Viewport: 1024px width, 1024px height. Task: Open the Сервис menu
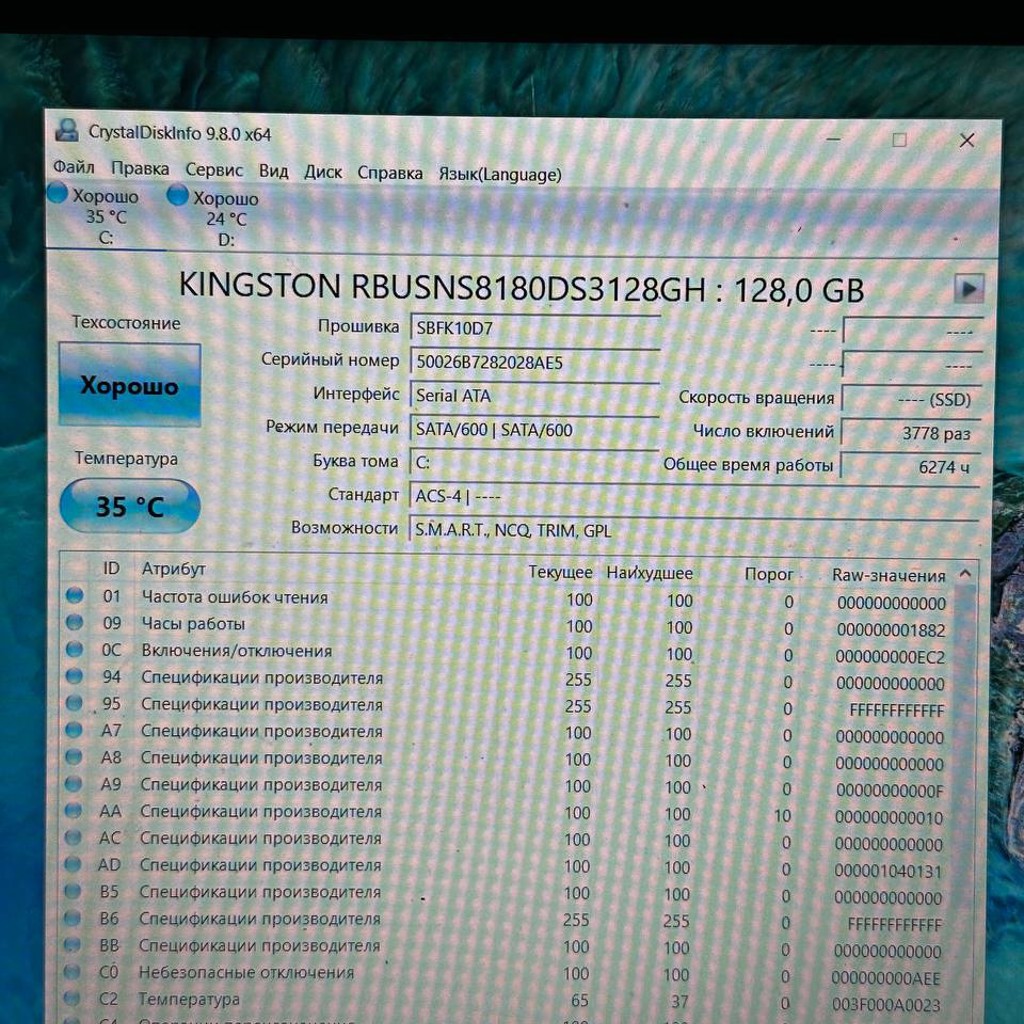tap(214, 170)
